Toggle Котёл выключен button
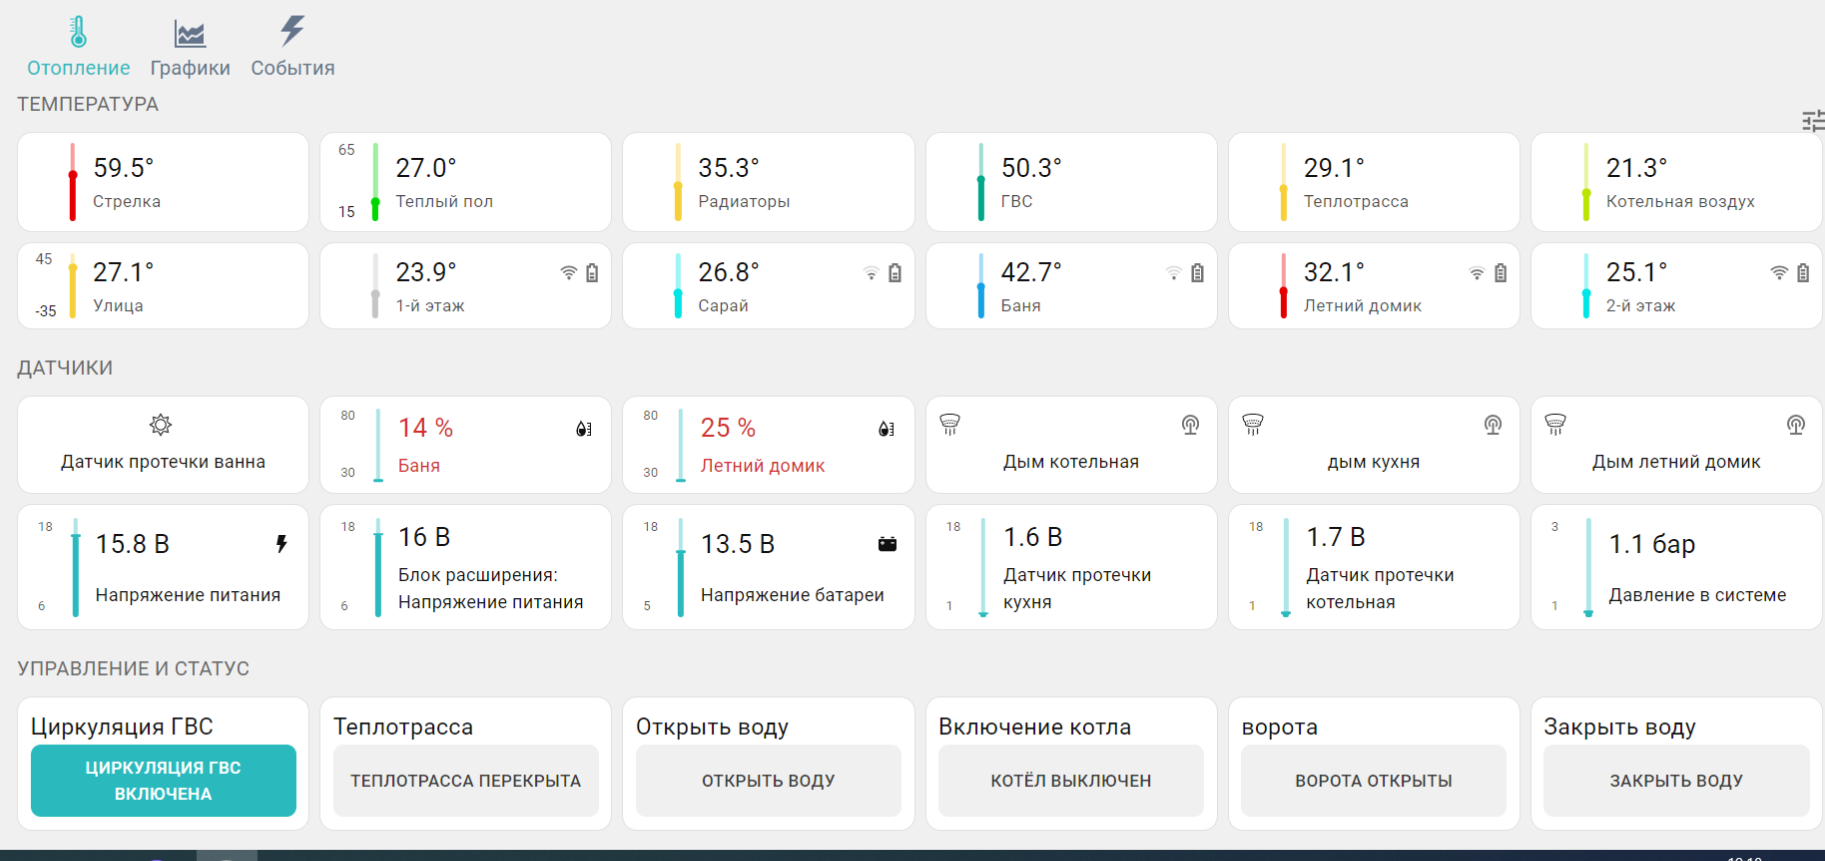Screen dimensions: 1825x861 coord(1071,780)
